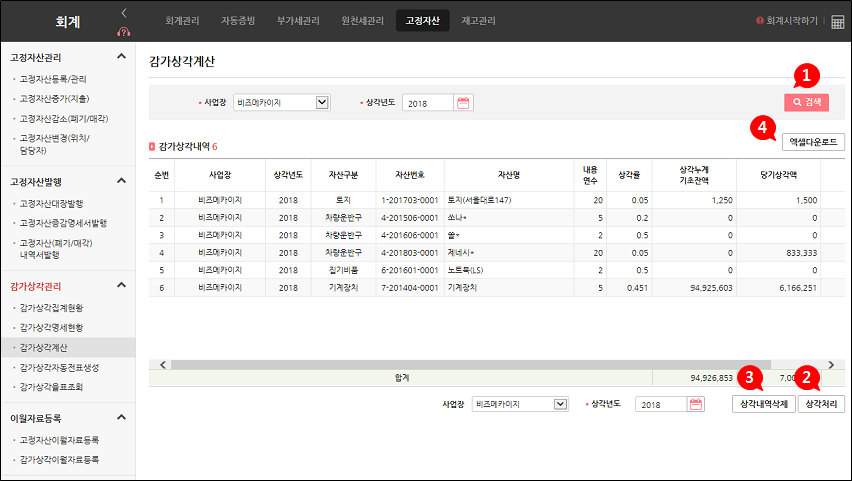The height and width of the screenshot is (481, 852).
Task: Select asset number 7-201404-0001
Action: click(410, 288)
